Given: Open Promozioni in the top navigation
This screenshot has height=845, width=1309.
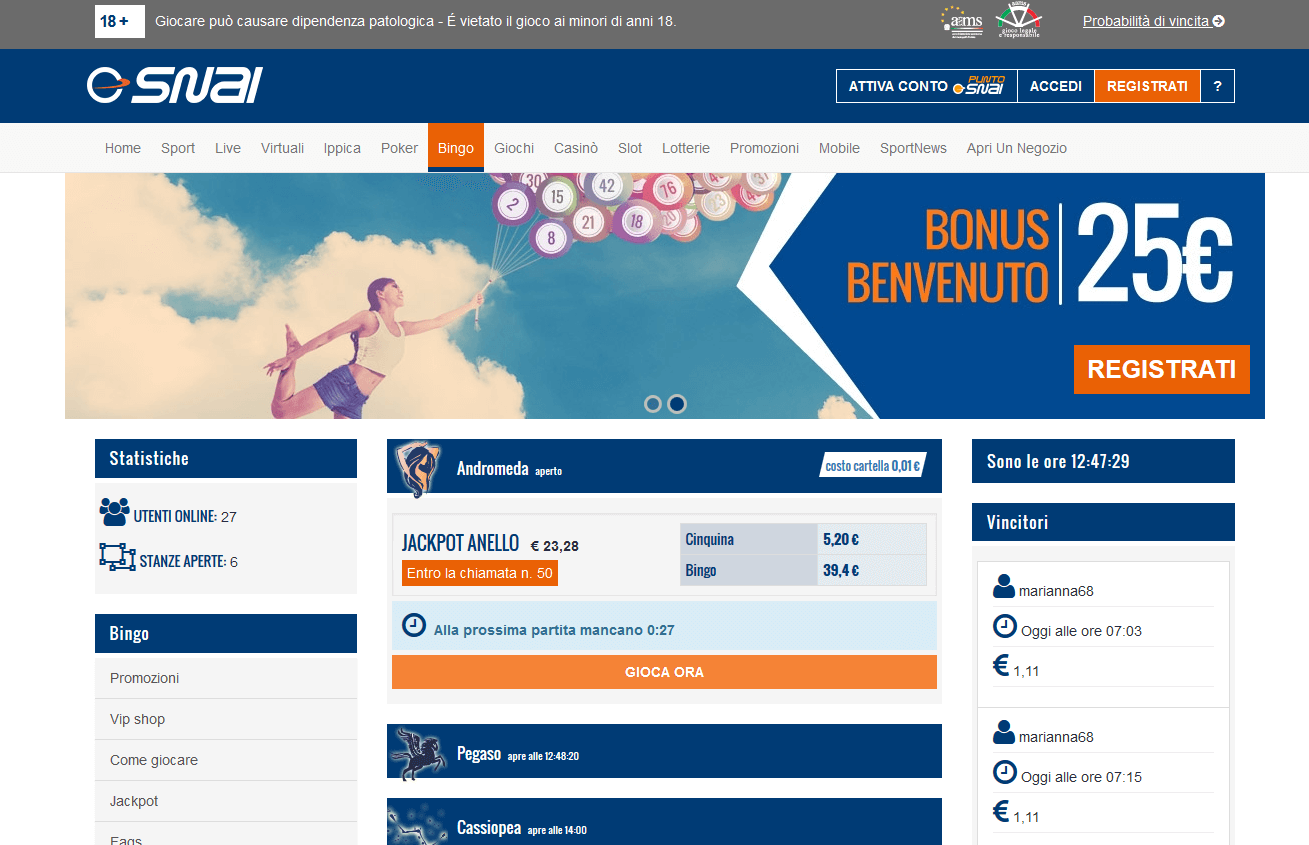Looking at the screenshot, I should tap(764, 148).
